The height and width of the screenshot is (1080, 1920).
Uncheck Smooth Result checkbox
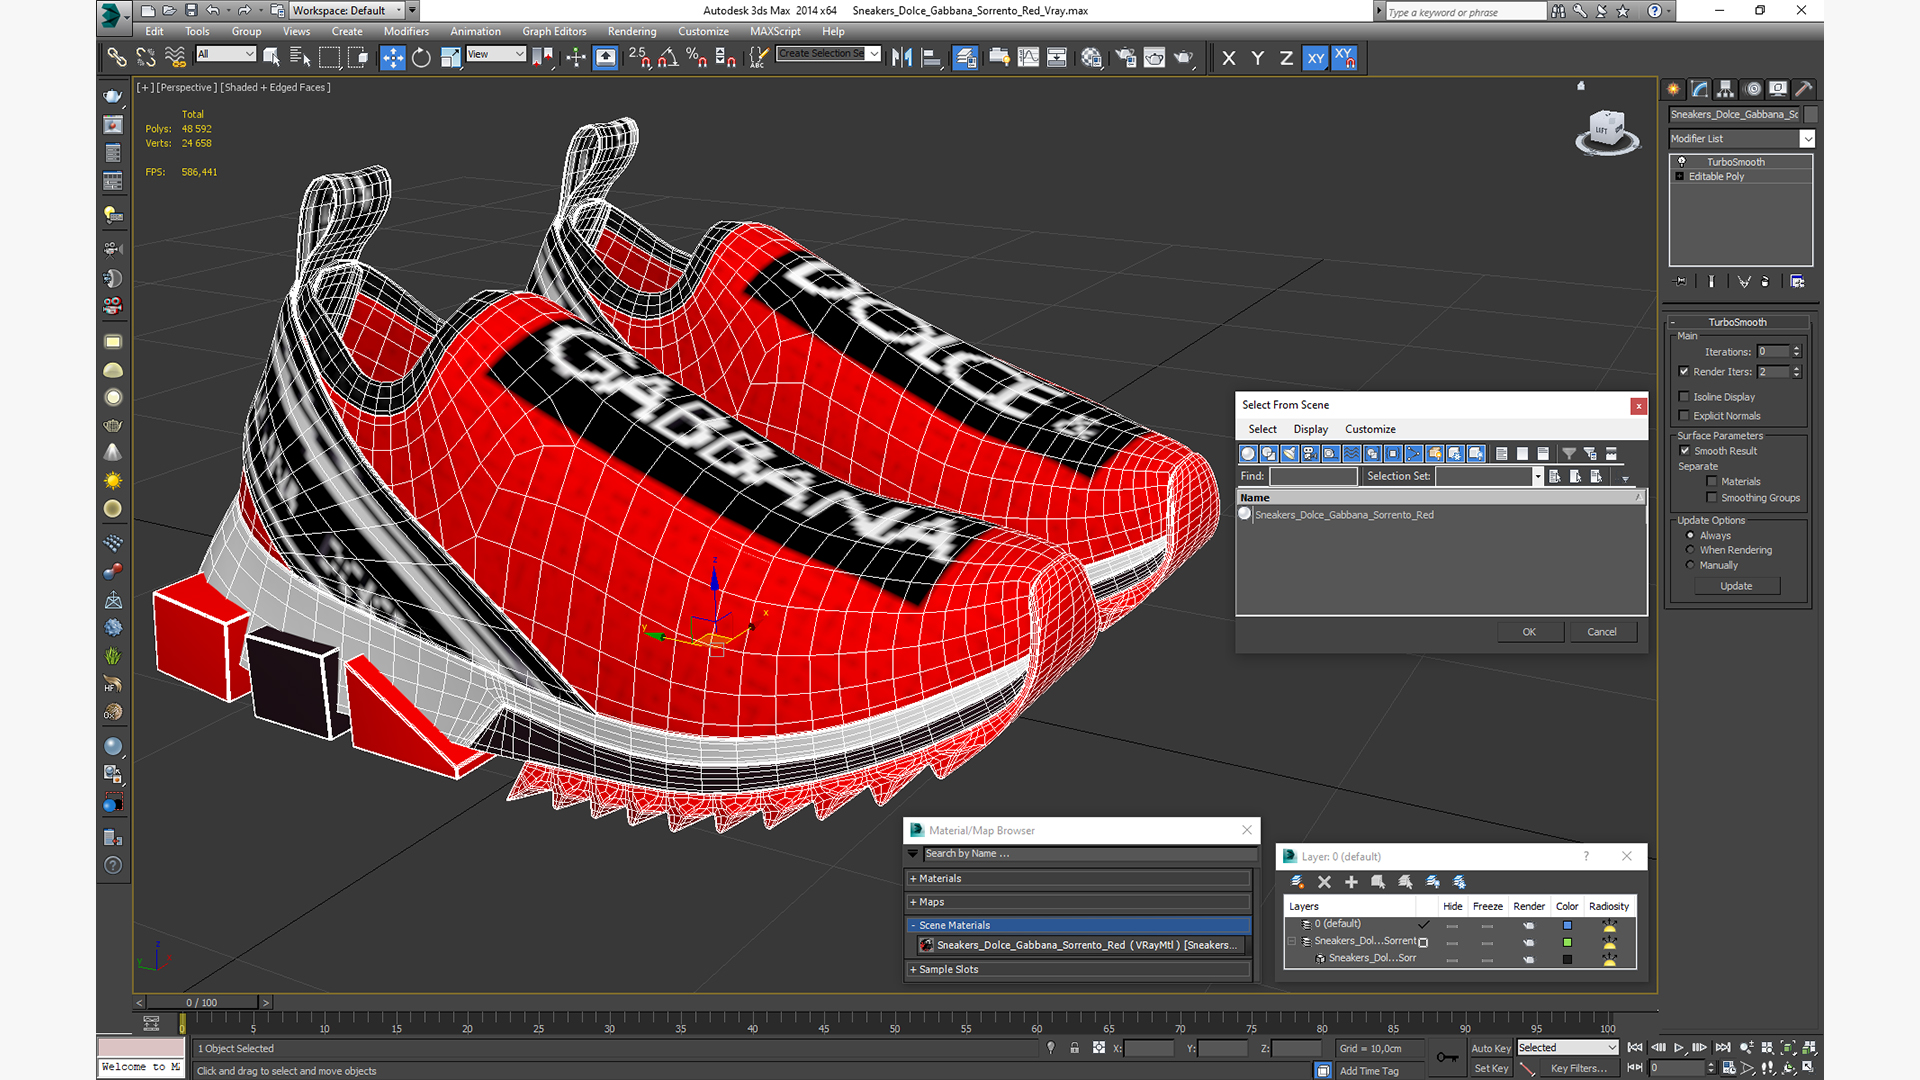[1685, 451]
